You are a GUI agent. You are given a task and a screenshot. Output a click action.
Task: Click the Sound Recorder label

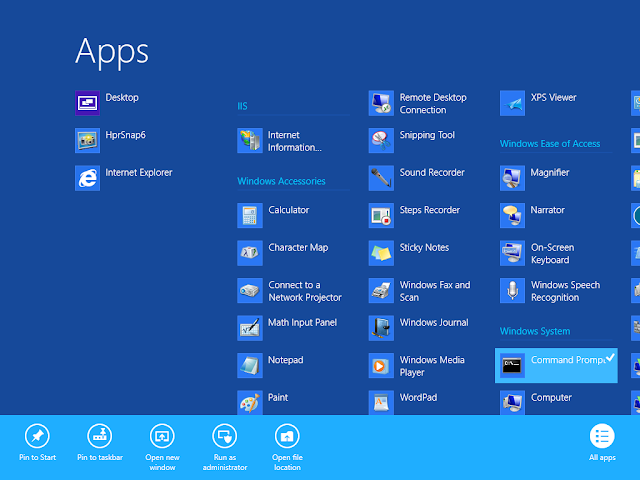pos(432,173)
